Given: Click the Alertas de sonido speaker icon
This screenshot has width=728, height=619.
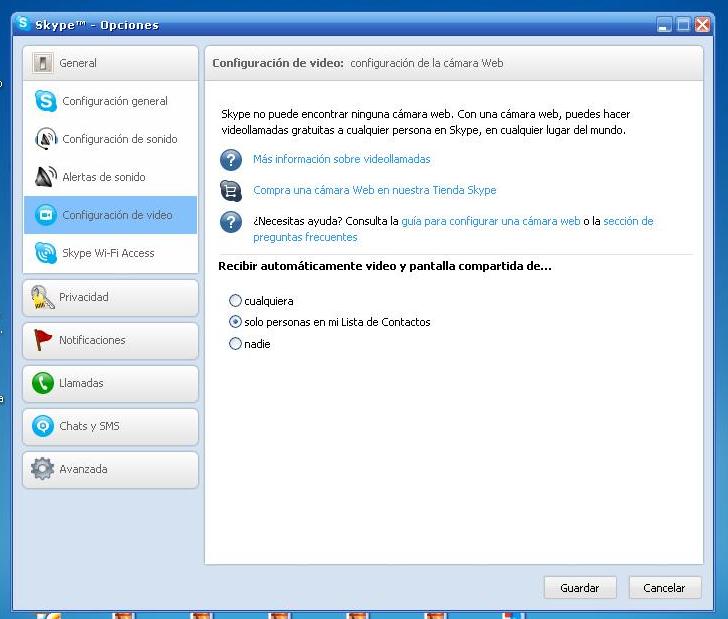Looking at the screenshot, I should pyautogui.click(x=45, y=177).
